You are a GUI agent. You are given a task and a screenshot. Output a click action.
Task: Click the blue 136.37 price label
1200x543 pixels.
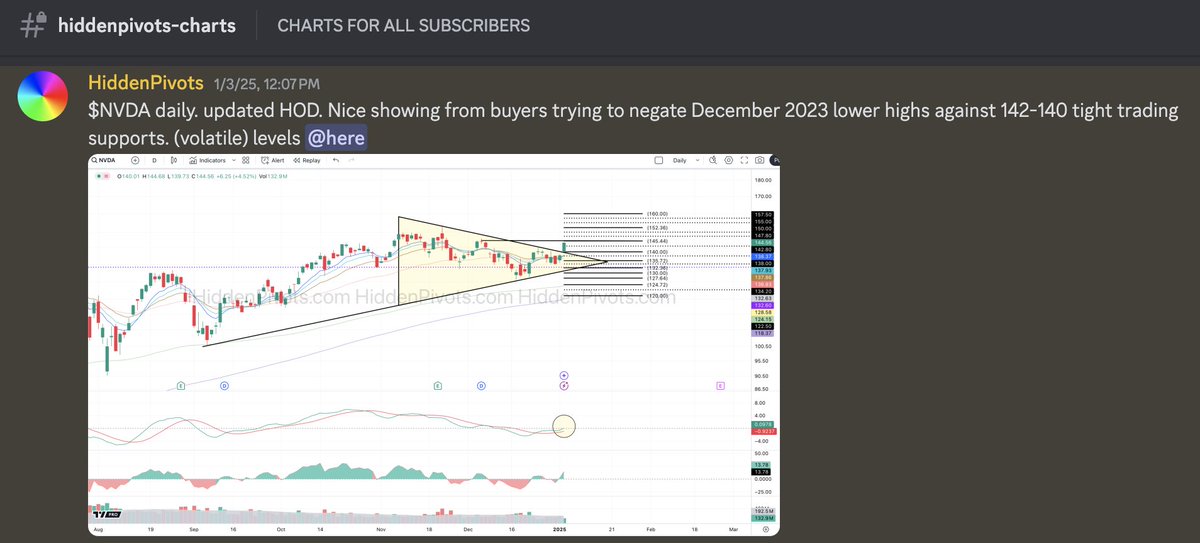point(763,257)
